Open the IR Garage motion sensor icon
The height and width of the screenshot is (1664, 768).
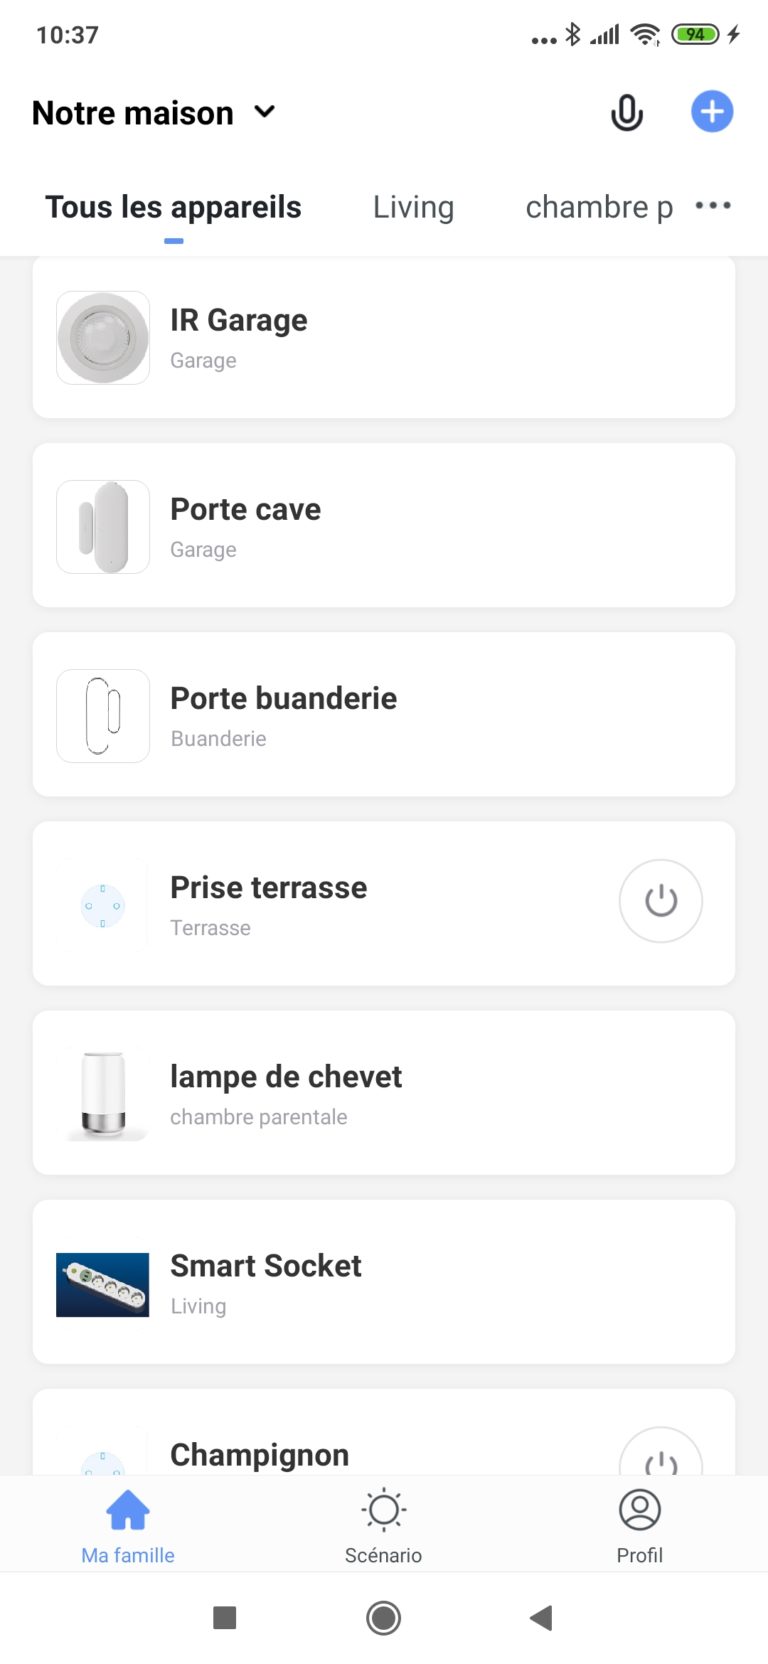pyautogui.click(x=103, y=338)
